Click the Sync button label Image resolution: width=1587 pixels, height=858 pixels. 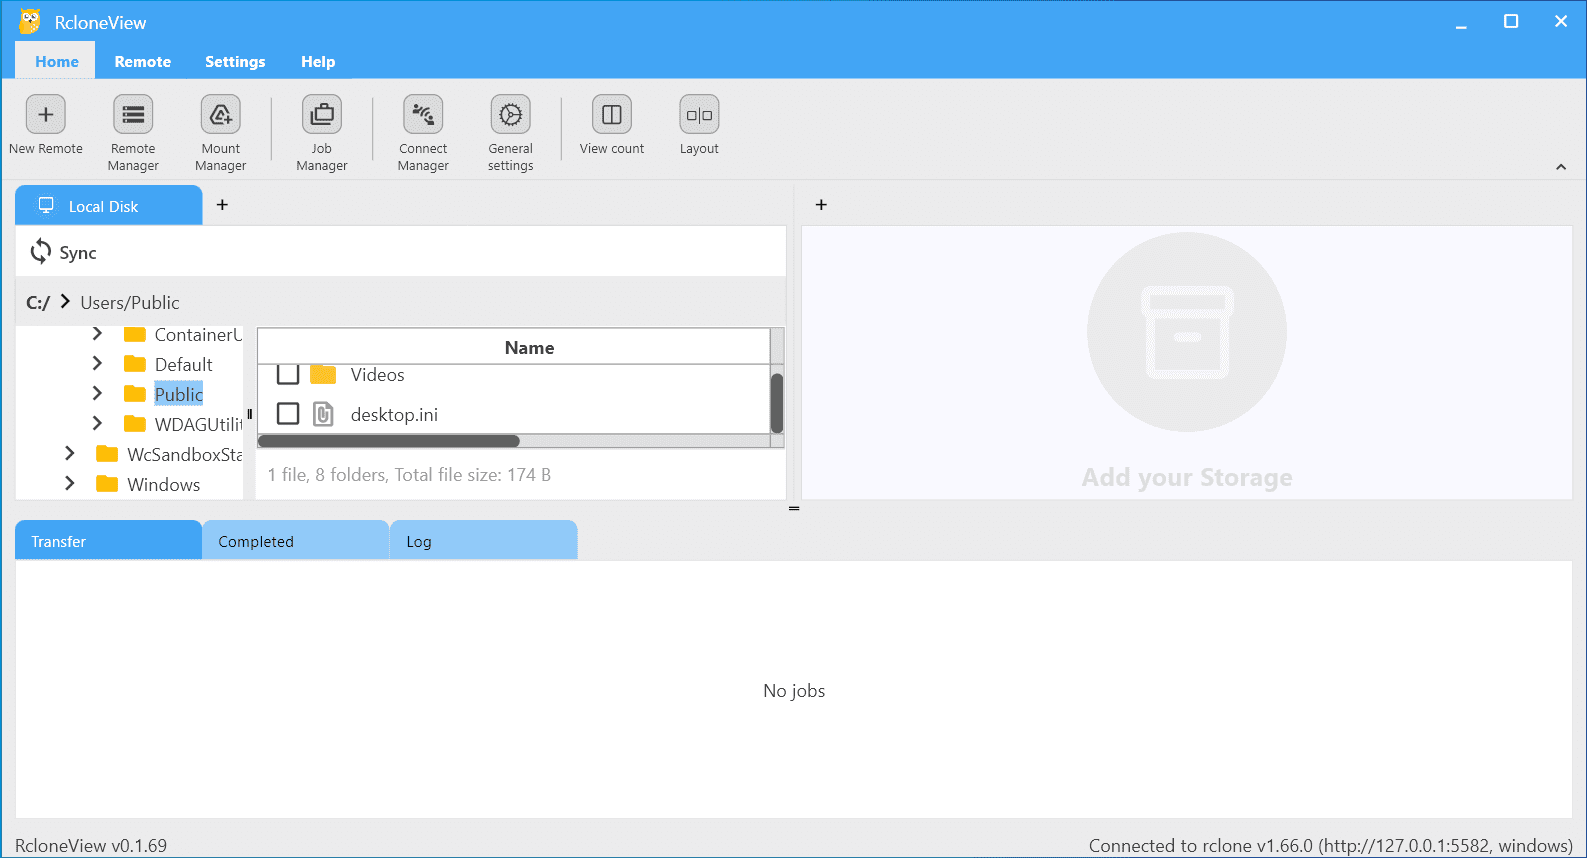[x=78, y=253]
